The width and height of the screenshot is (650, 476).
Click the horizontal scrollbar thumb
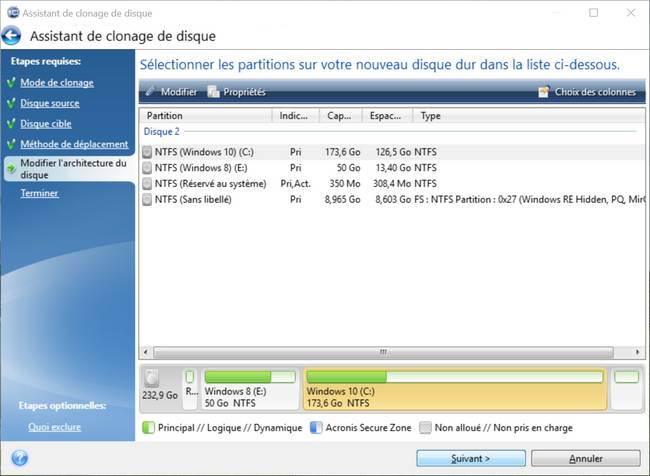[x=383, y=352]
